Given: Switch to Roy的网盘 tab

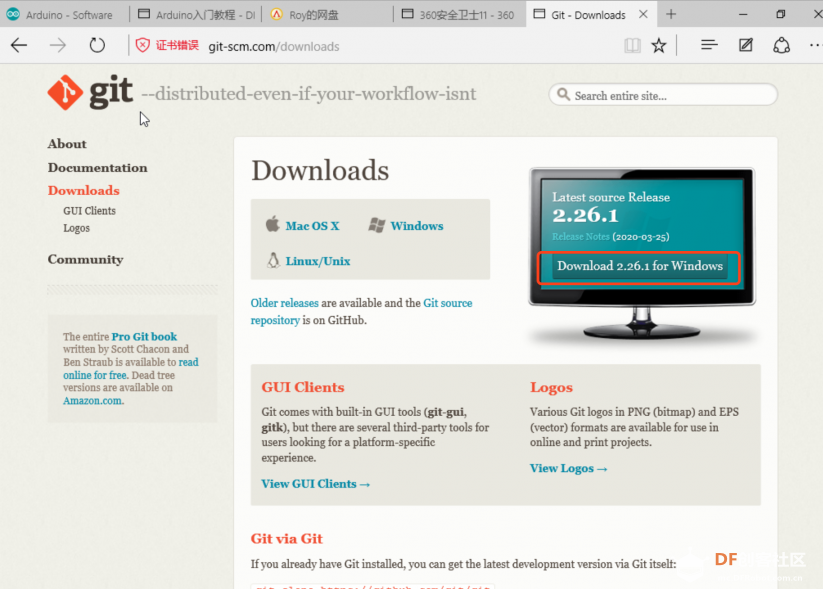Looking at the screenshot, I should tap(328, 15).
